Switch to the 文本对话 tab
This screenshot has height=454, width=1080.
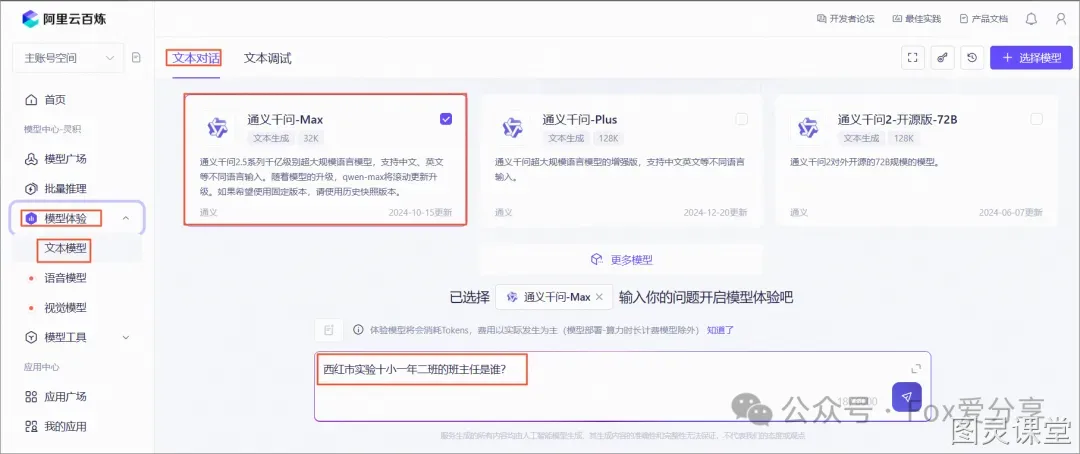[x=196, y=59]
